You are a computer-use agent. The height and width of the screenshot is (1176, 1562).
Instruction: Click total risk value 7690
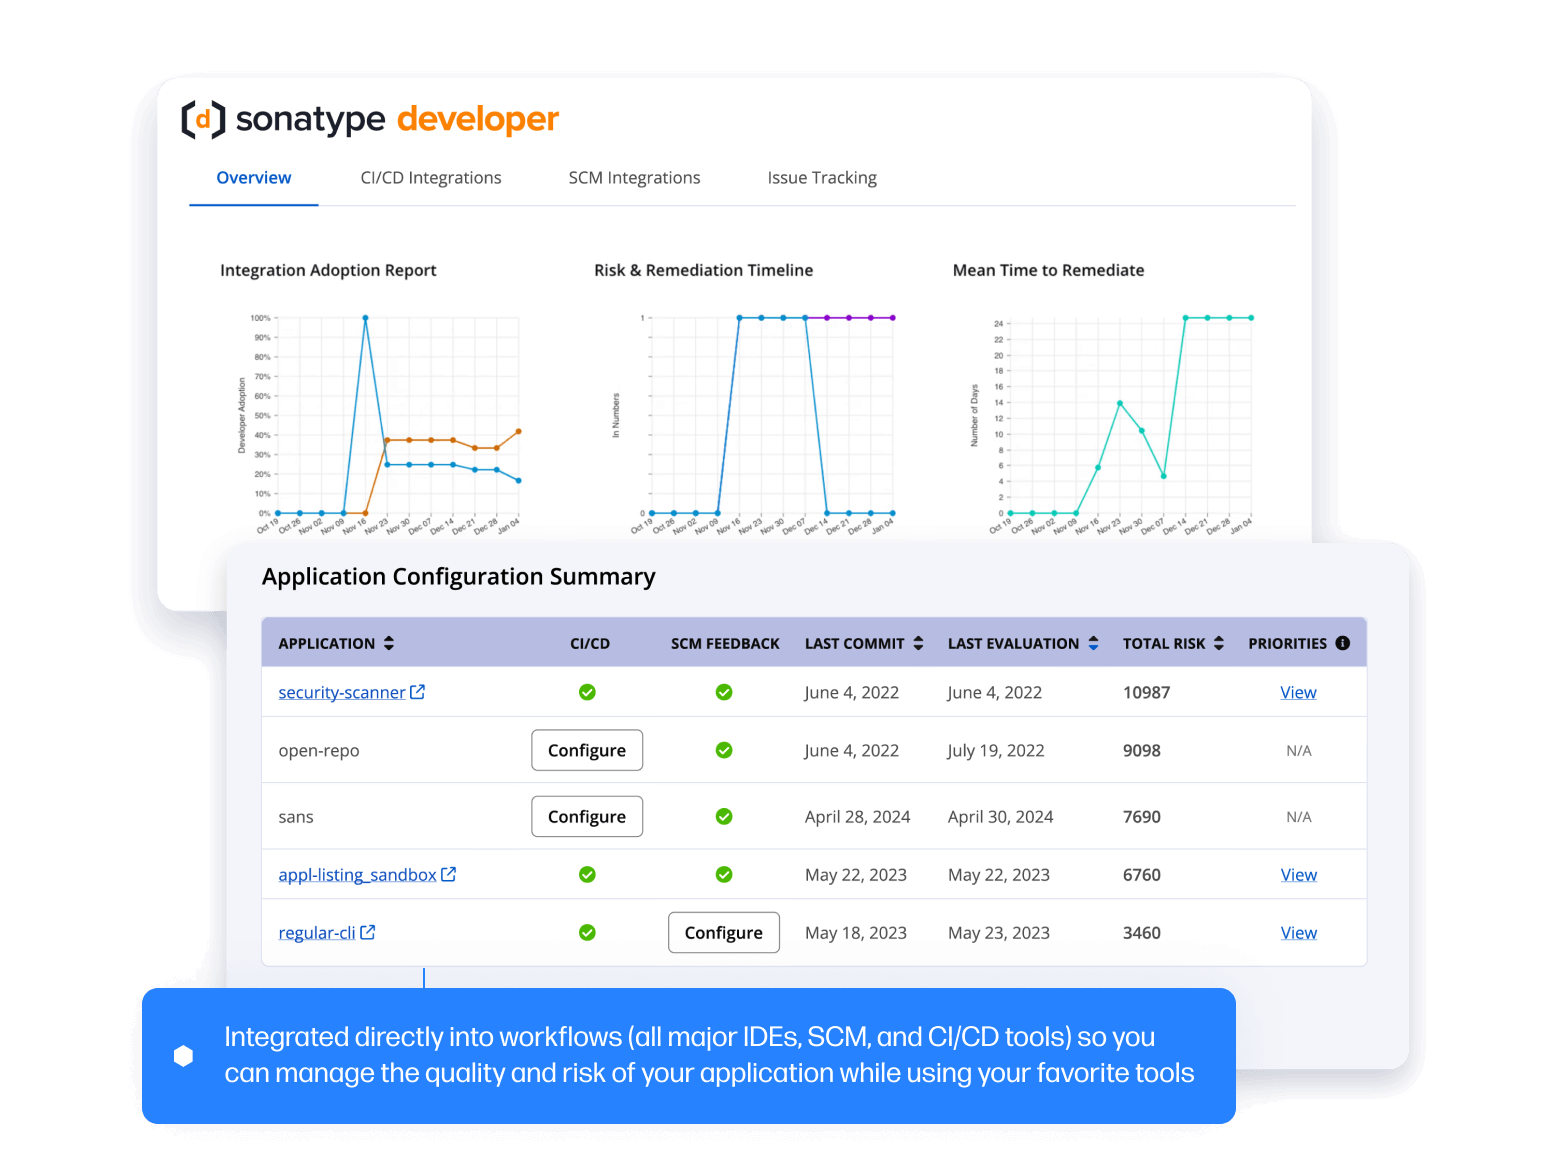point(1141,817)
